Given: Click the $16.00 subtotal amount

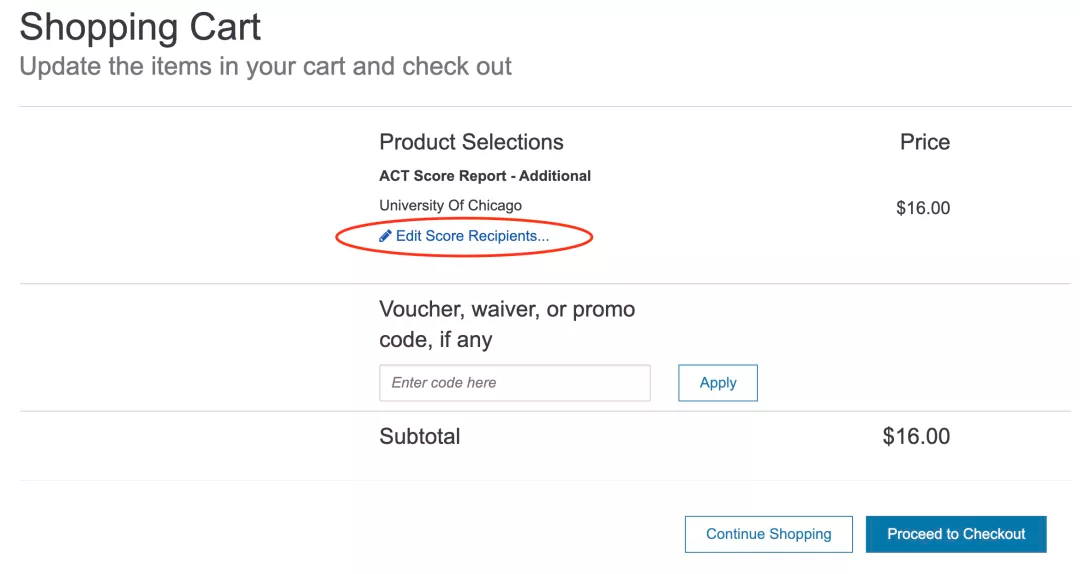Looking at the screenshot, I should click(x=916, y=436).
